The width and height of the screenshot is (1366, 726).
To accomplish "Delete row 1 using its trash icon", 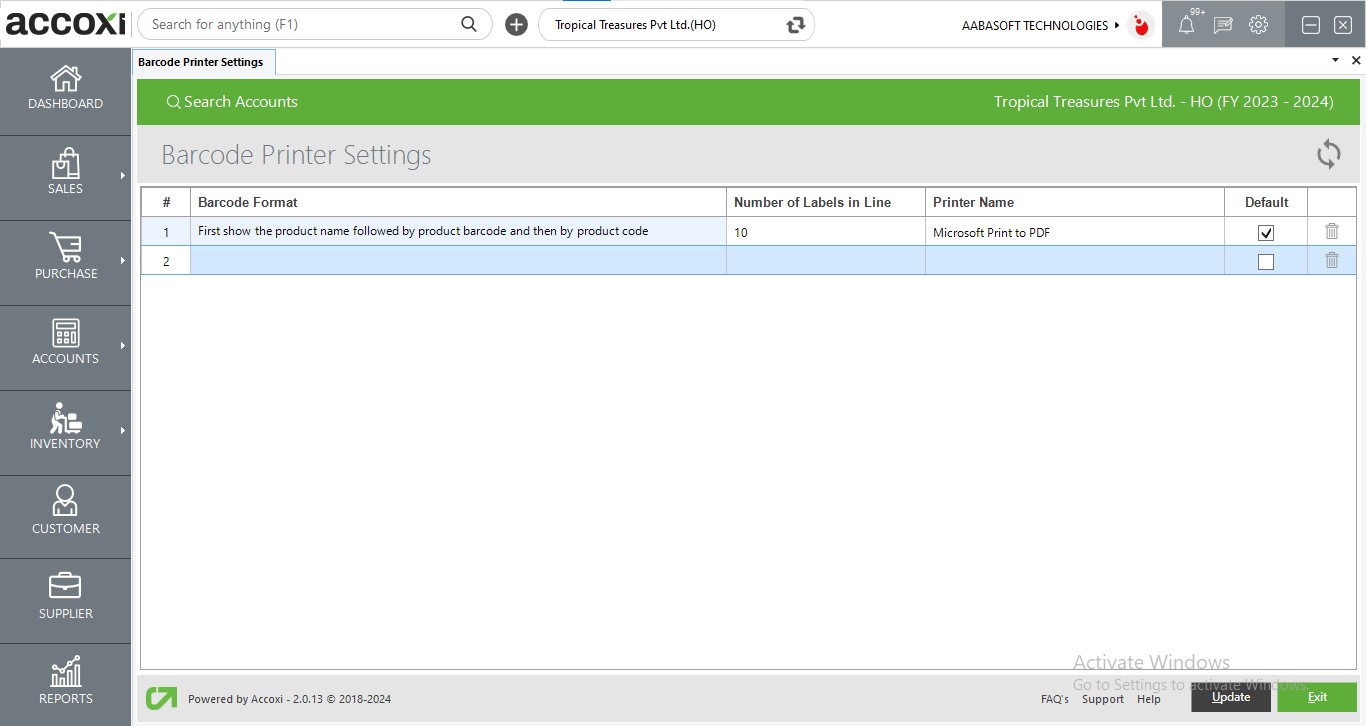I will coord(1331,231).
